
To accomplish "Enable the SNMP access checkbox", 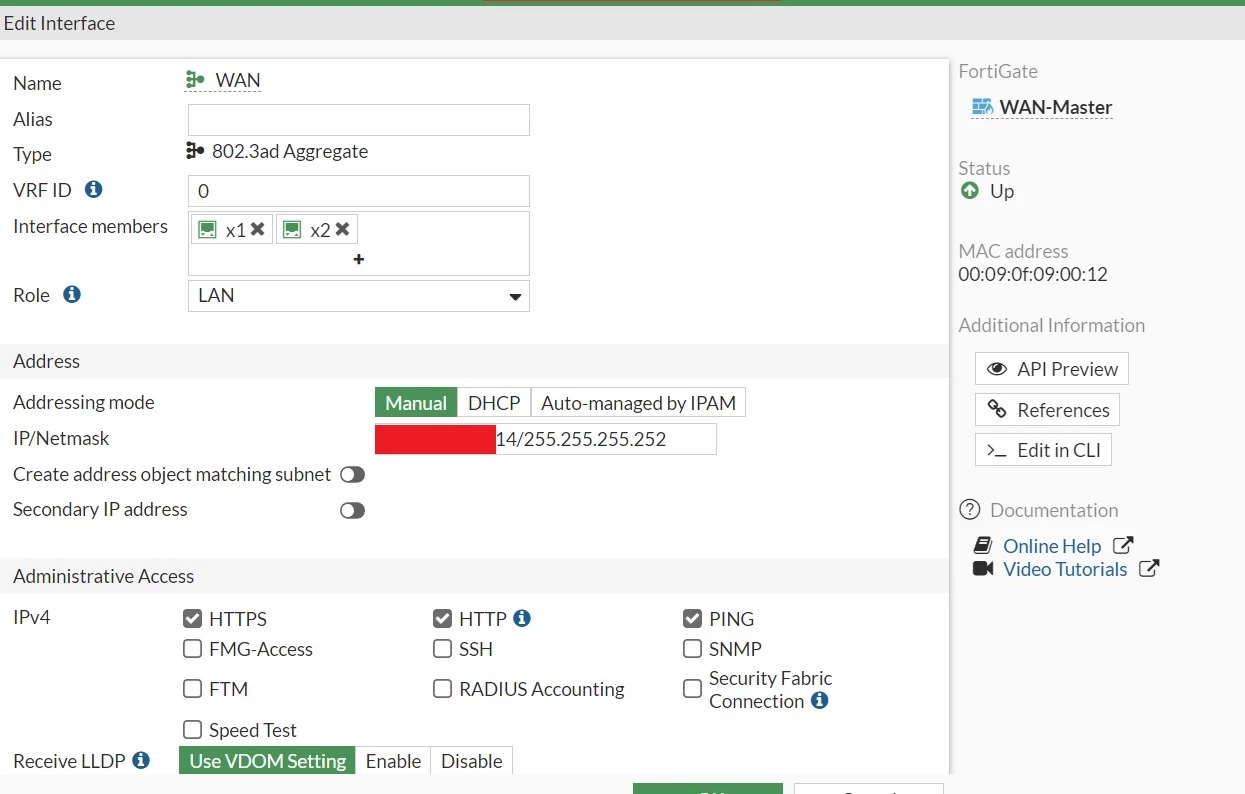I will pos(692,649).
